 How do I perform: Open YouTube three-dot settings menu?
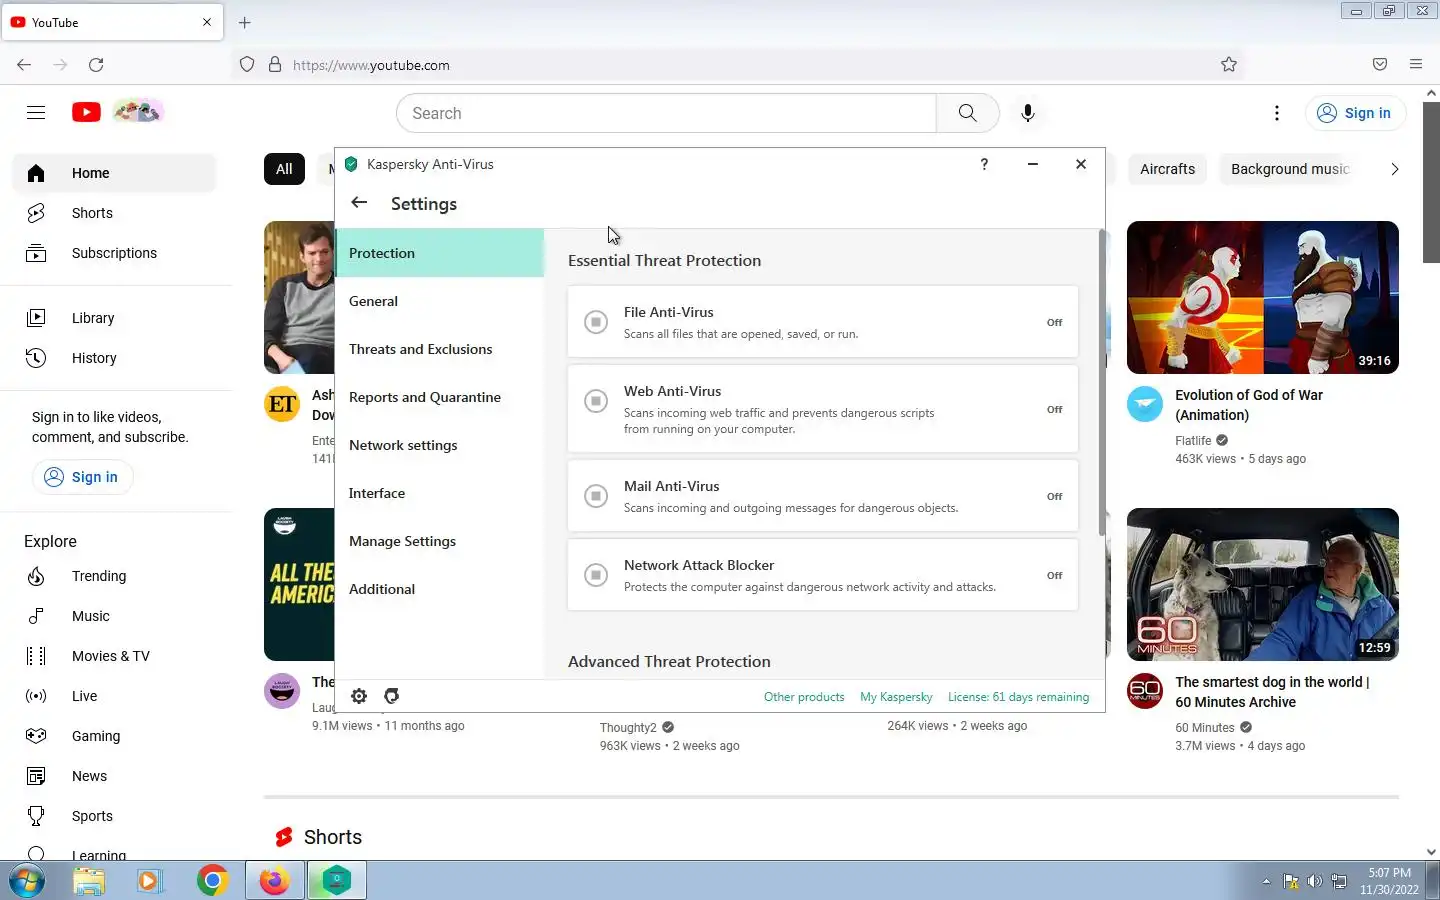tap(1277, 113)
